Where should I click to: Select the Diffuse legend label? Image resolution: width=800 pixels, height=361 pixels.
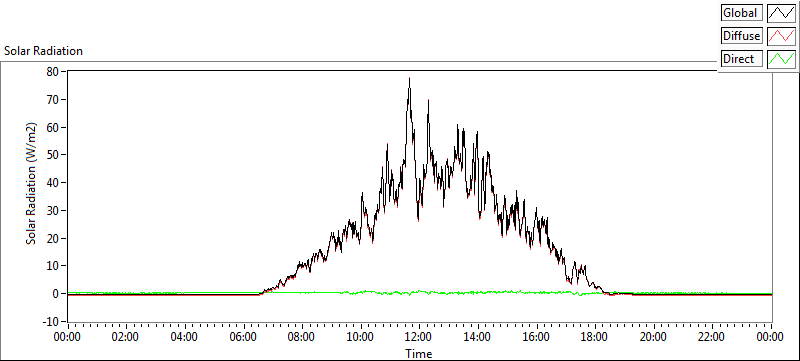(741, 36)
